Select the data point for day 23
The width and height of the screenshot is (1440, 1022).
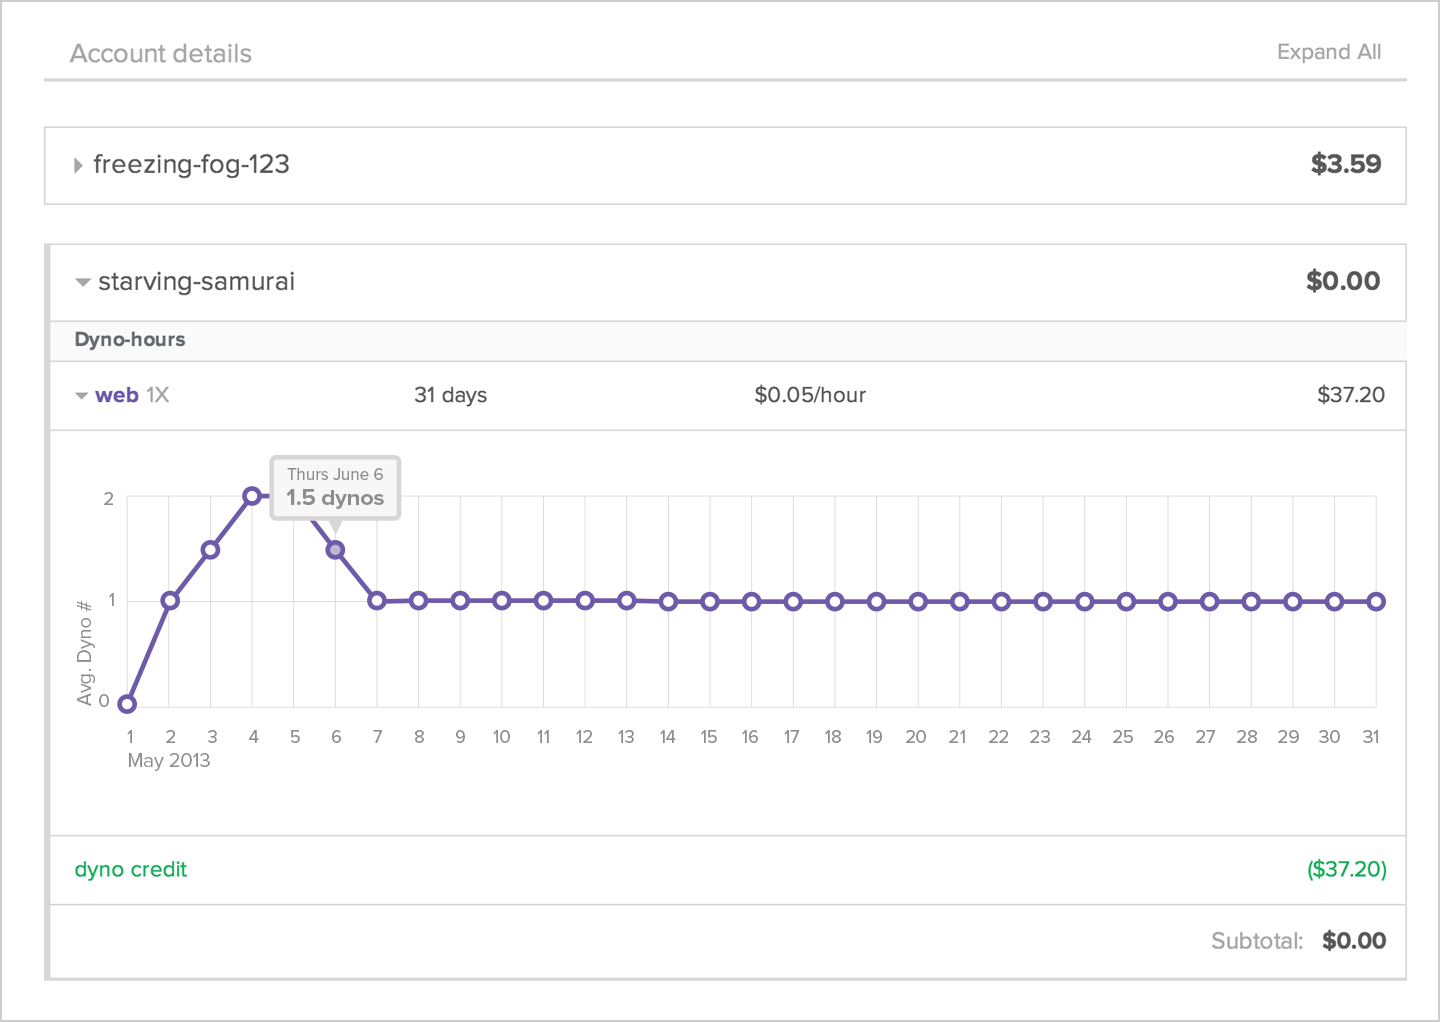point(1043,602)
